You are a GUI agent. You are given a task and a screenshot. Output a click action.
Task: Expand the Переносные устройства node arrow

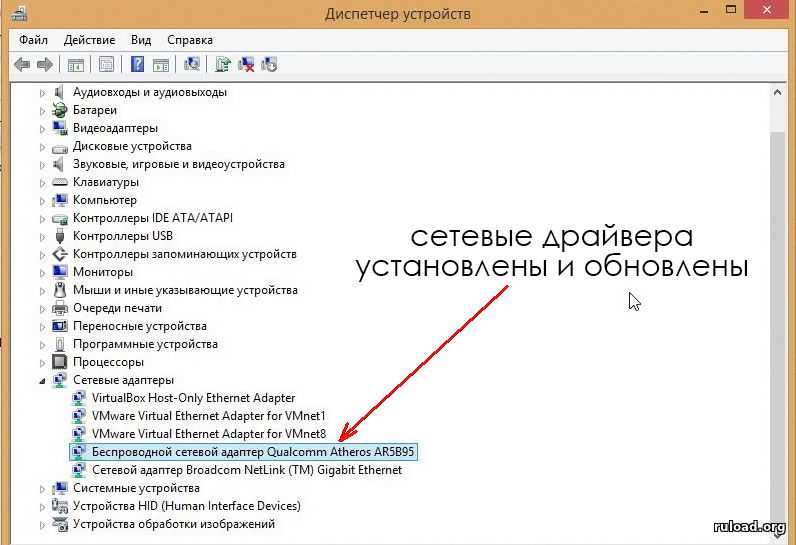coord(43,327)
